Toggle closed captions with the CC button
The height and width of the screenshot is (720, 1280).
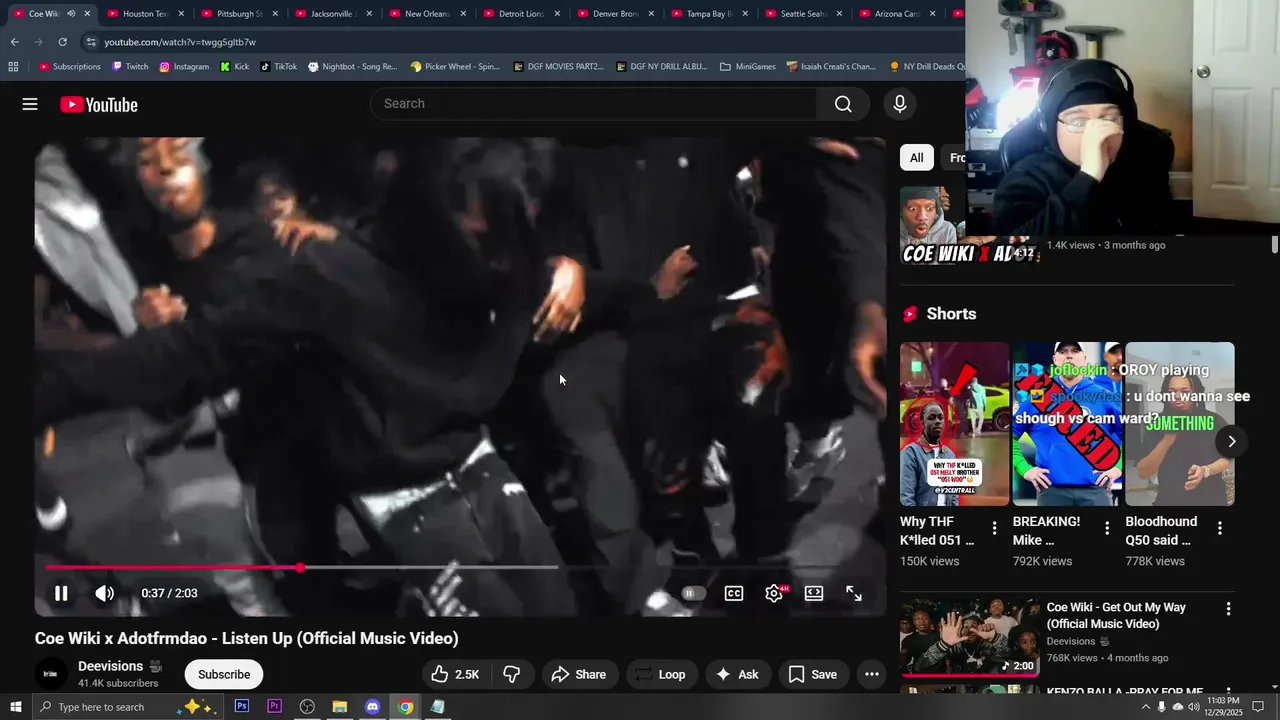[734, 593]
